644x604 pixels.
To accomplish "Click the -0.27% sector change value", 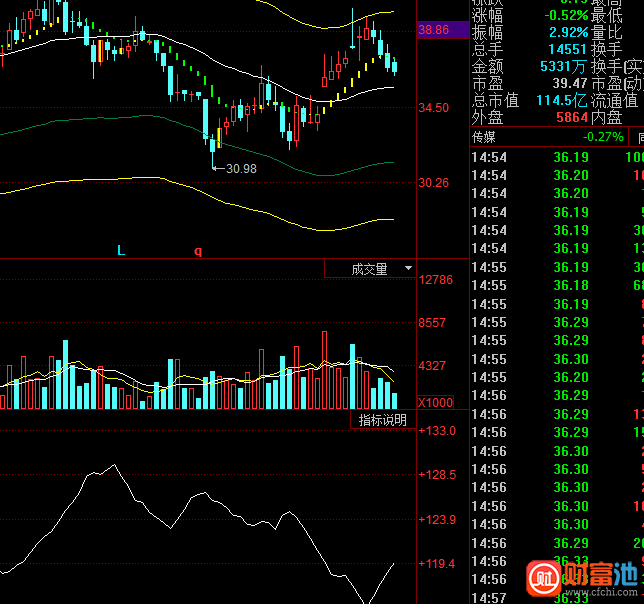I will click(x=603, y=137).
